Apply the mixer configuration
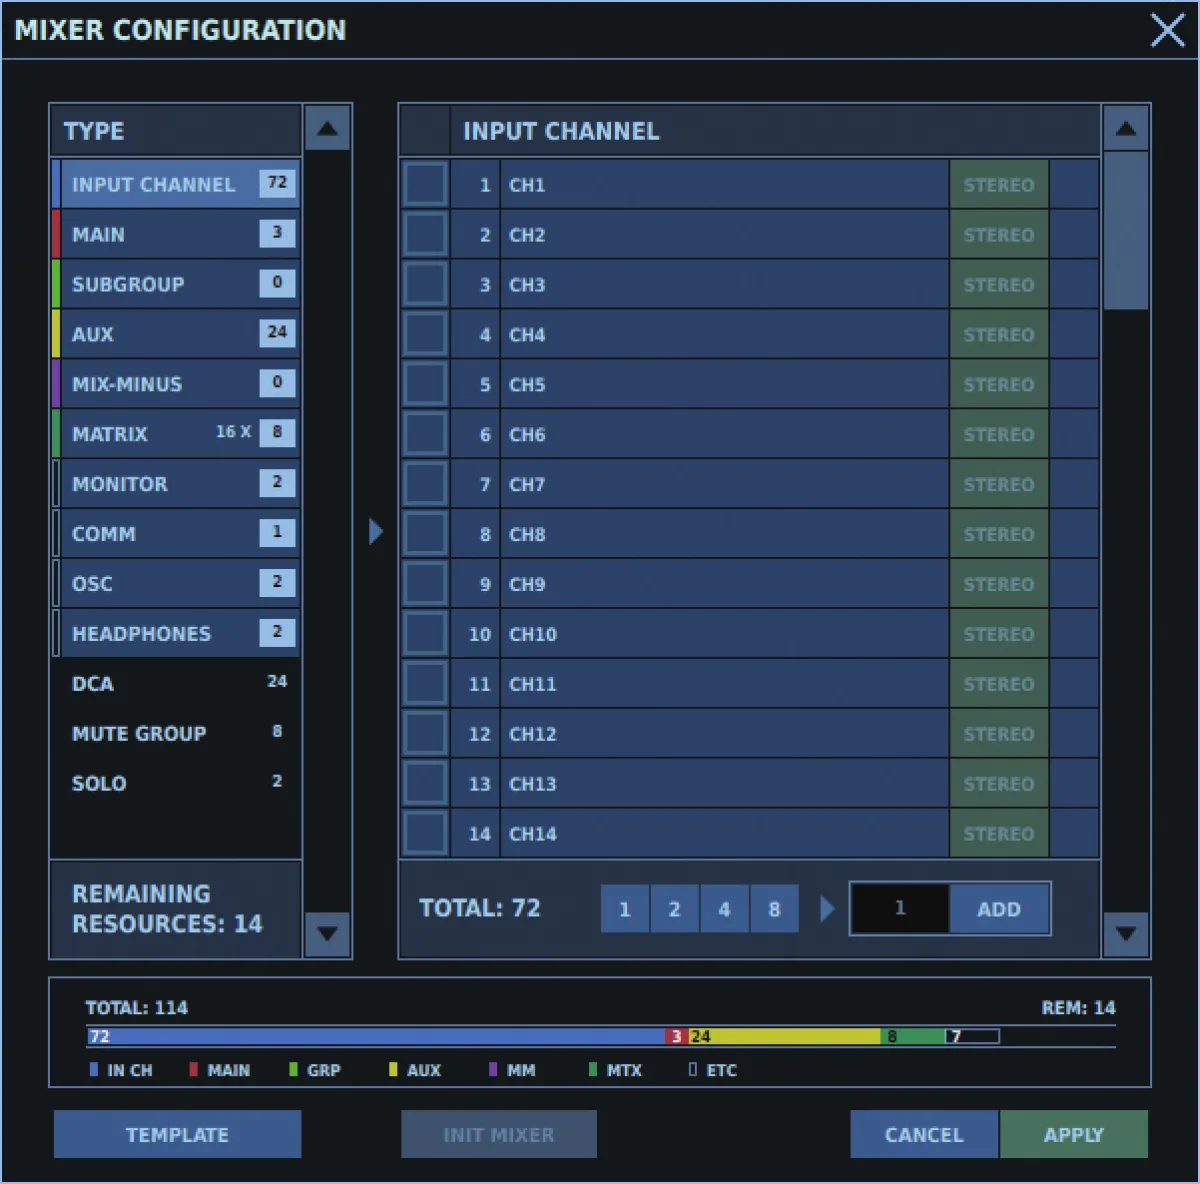Image resolution: width=1200 pixels, height=1184 pixels. click(x=1074, y=1135)
